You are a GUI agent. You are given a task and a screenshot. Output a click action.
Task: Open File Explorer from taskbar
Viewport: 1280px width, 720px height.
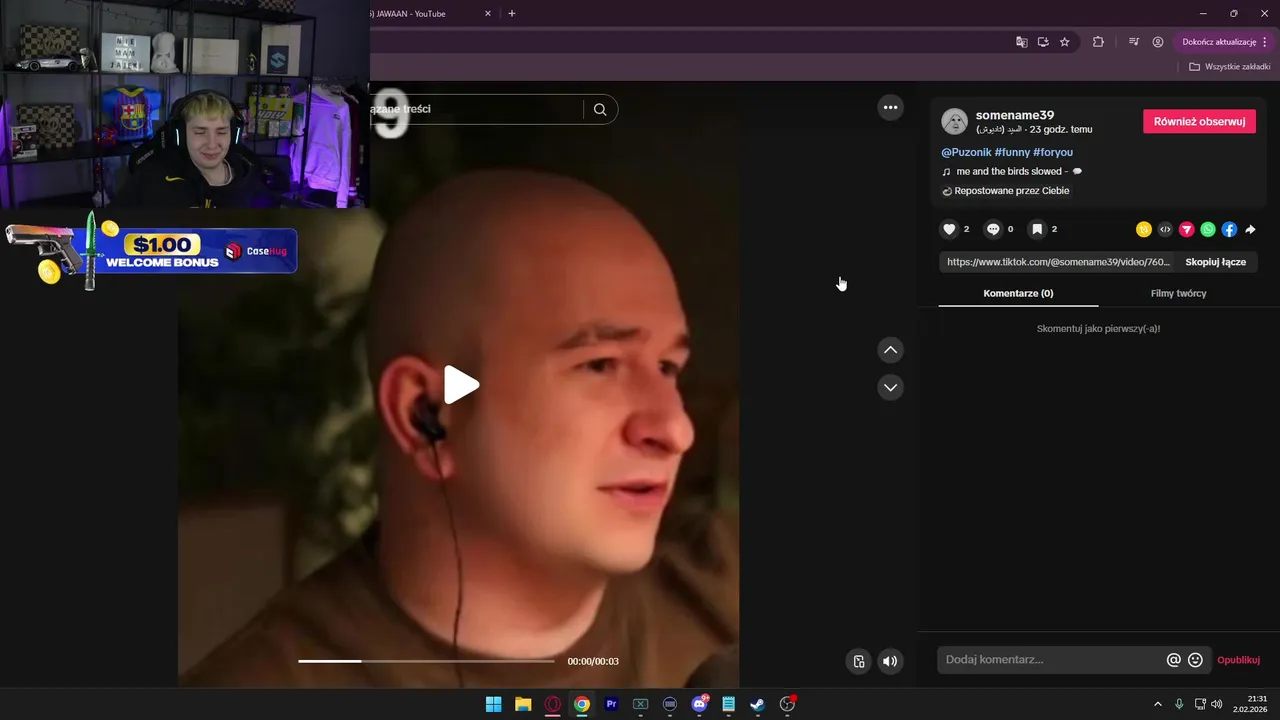[x=523, y=704]
